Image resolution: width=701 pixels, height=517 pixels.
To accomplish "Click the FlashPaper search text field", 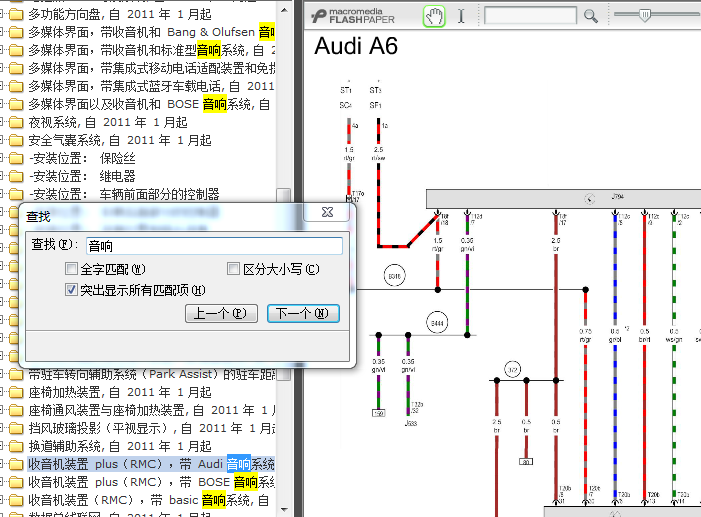I will coord(530,15).
